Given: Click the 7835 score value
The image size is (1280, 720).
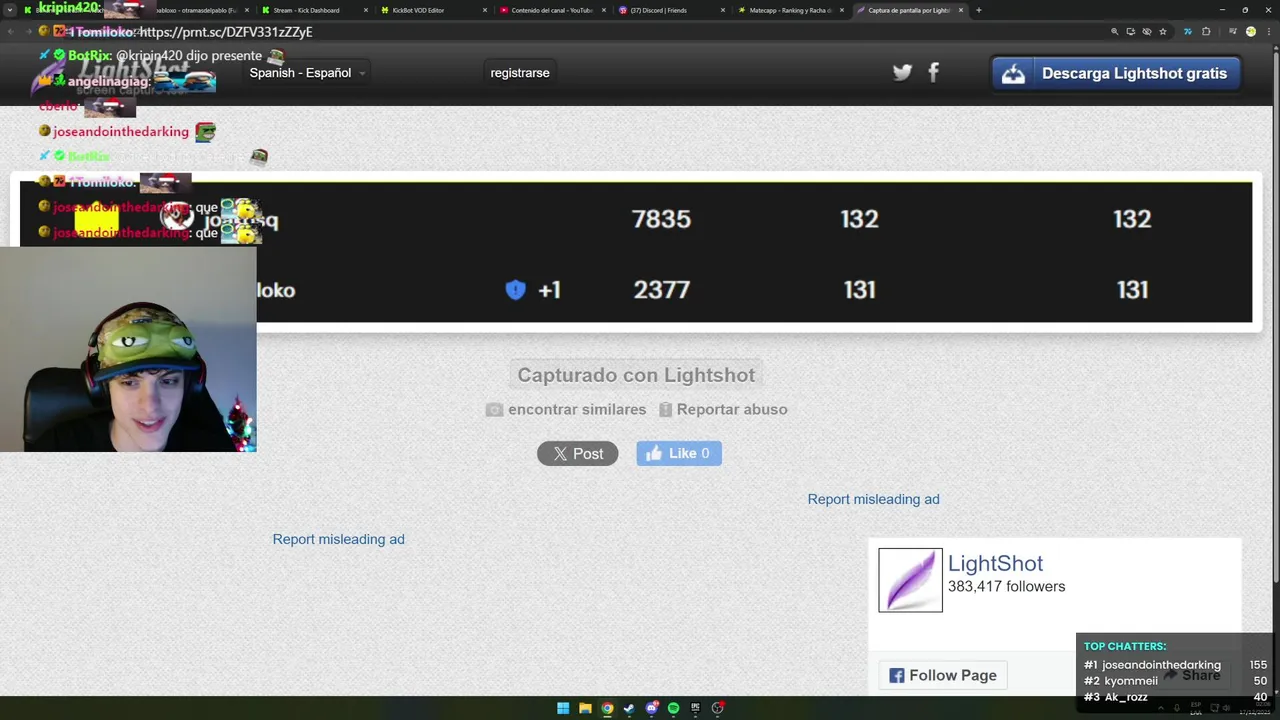Looking at the screenshot, I should (x=661, y=219).
